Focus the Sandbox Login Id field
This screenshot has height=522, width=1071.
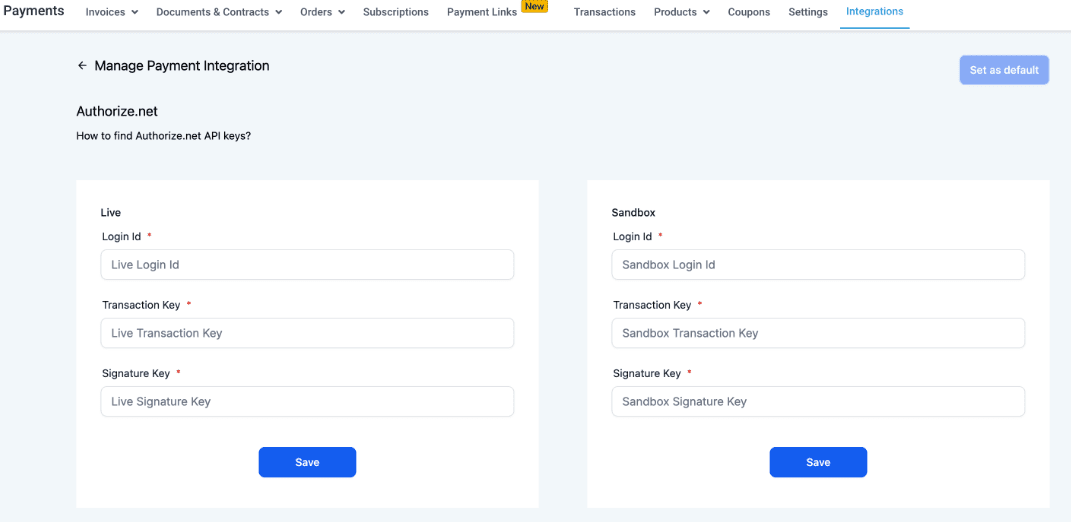pyautogui.click(x=818, y=265)
